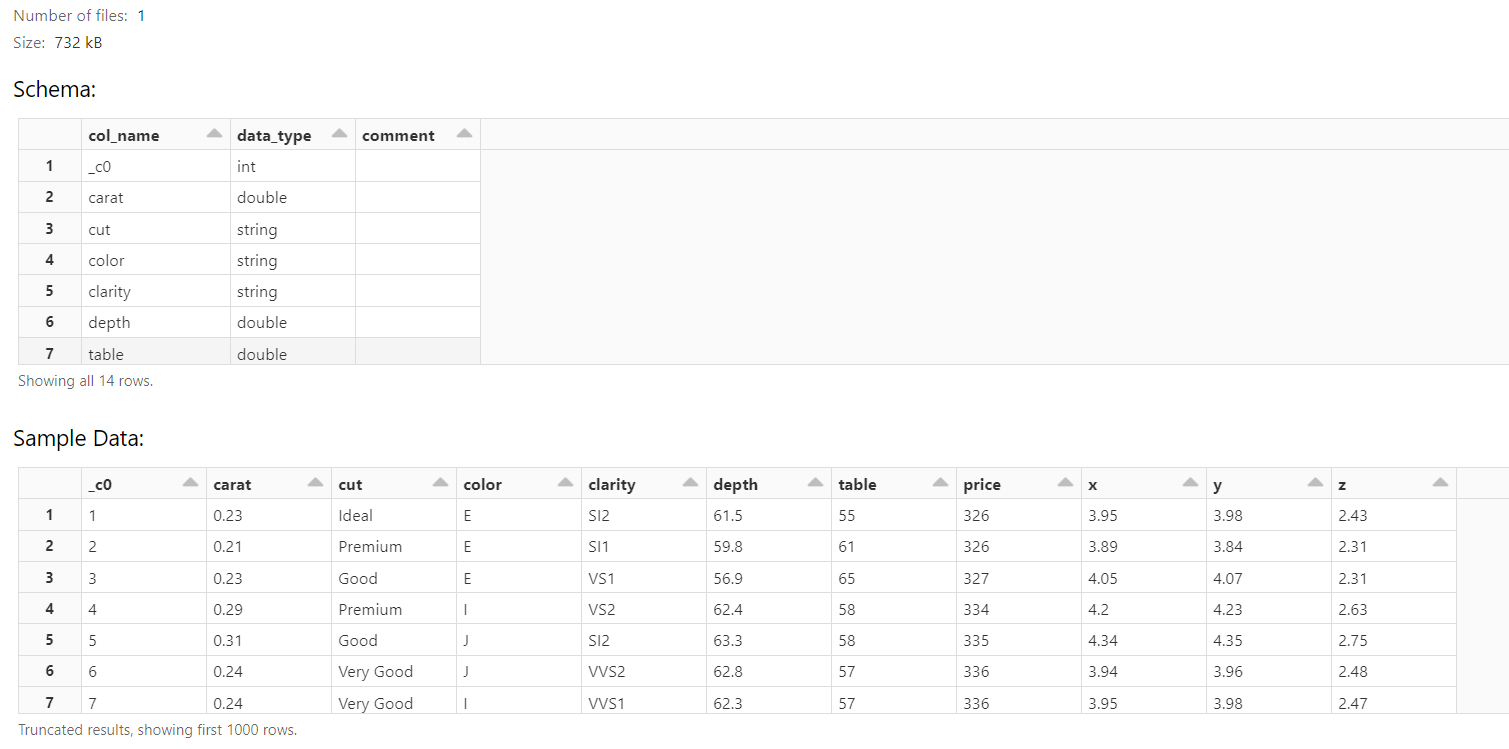
Task: Sort sample data by z arrow
Action: [1440, 483]
